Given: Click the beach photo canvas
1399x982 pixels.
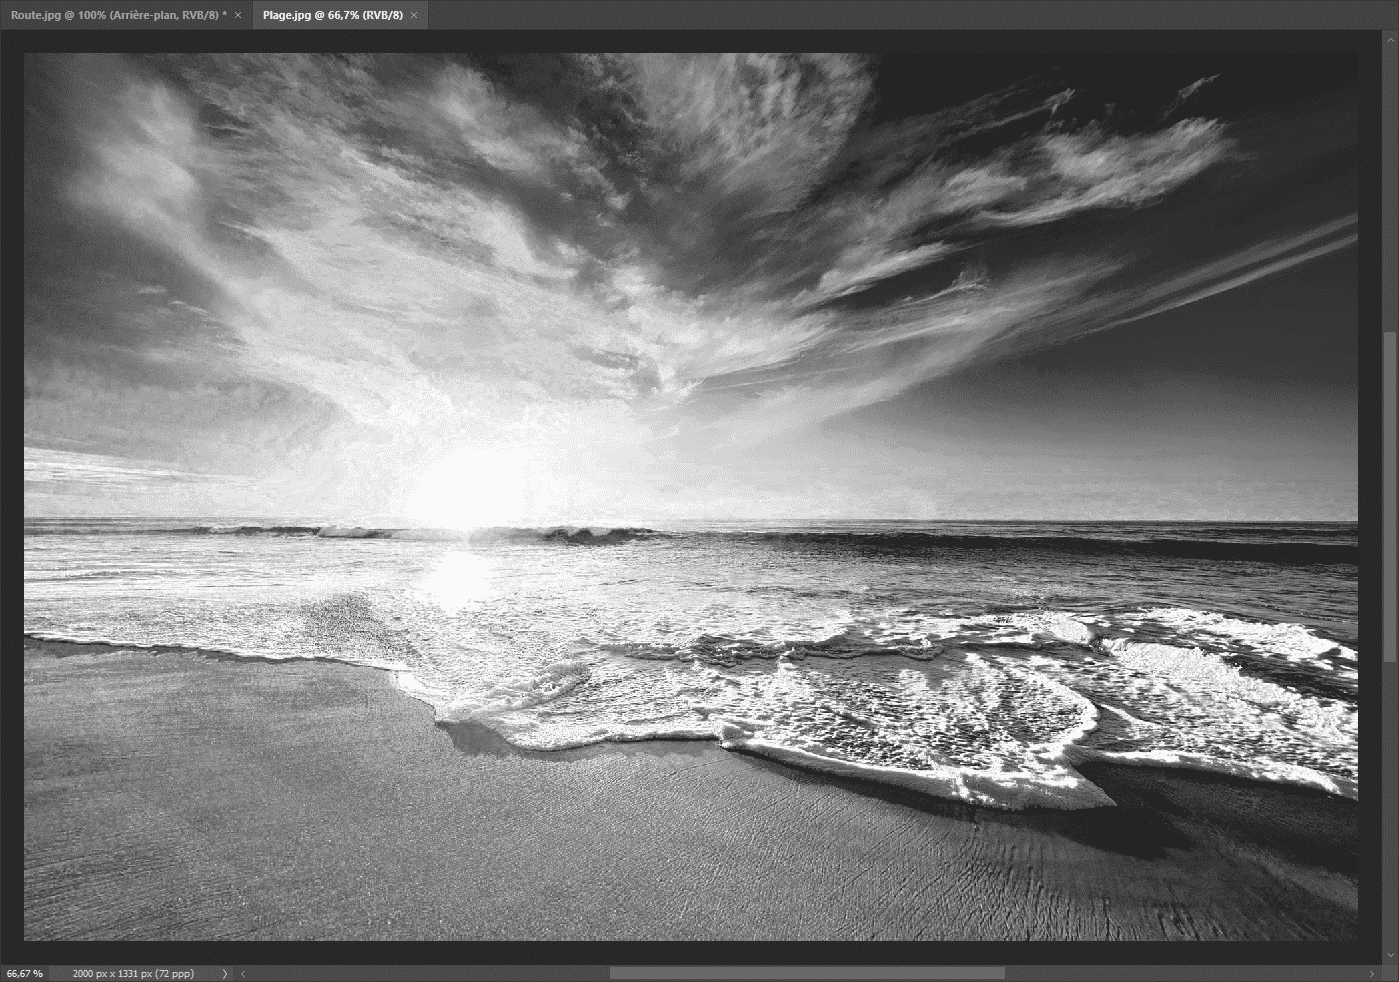Looking at the screenshot, I should (691, 497).
